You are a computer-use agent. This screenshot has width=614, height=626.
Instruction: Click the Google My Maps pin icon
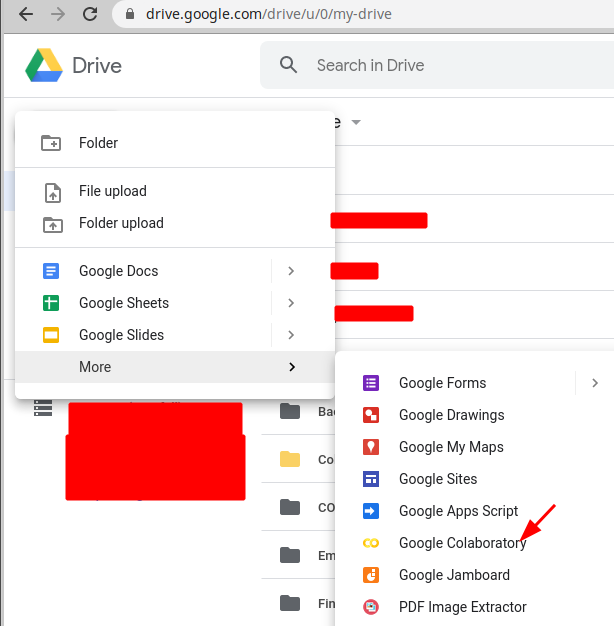coord(371,447)
